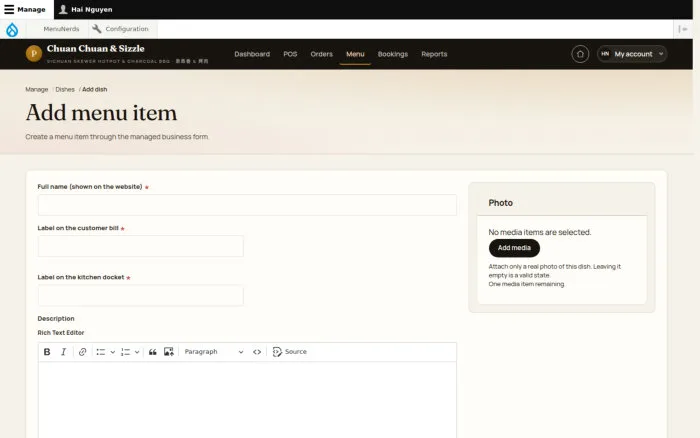This screenshot has width=700, height=438.
Task: Click the 'Add dish' breadcrumb text
Action: (95, 89)
